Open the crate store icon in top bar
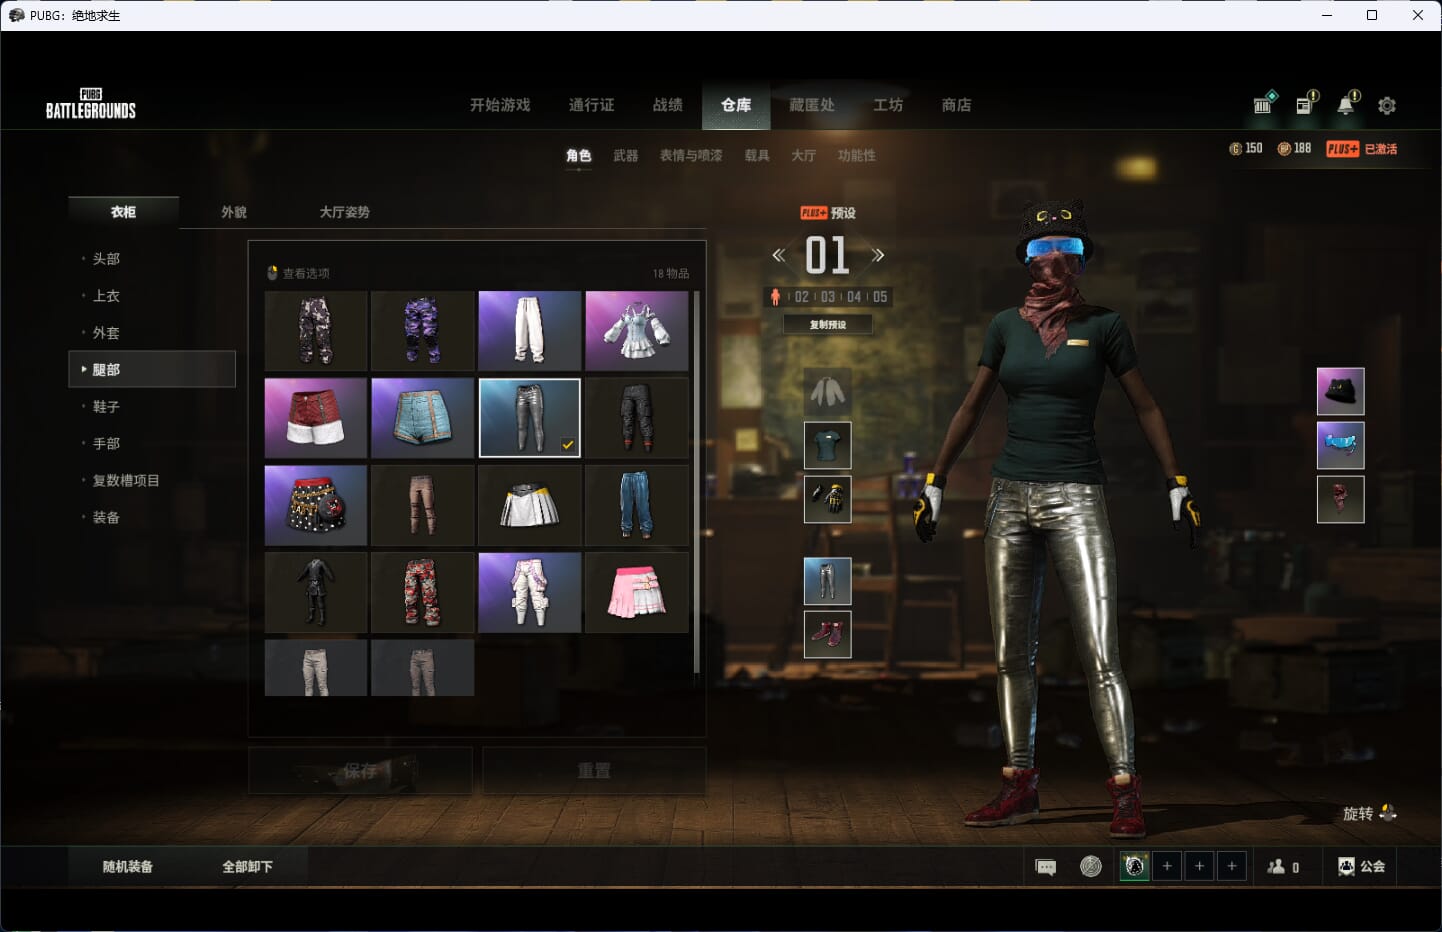 pos(1264,103)
